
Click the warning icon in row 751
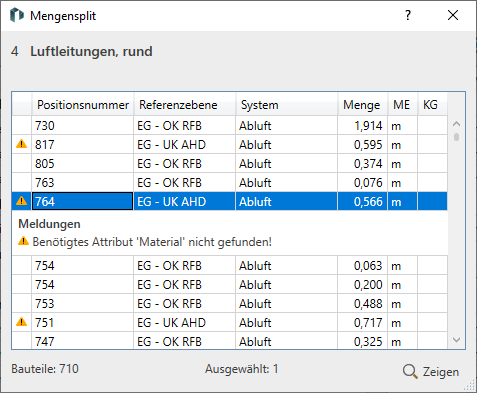22,322
